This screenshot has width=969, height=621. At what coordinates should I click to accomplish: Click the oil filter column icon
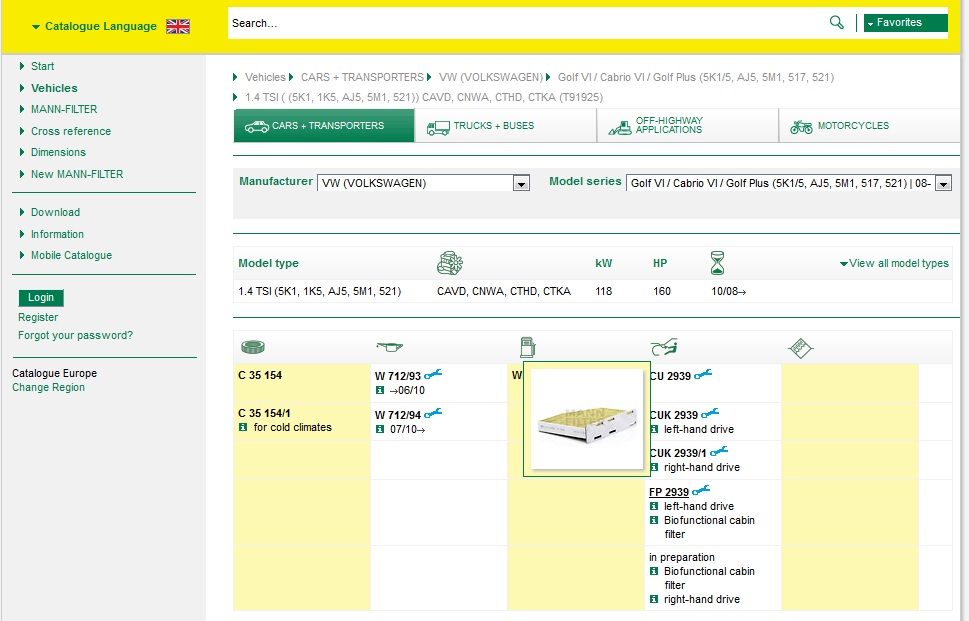389,347
